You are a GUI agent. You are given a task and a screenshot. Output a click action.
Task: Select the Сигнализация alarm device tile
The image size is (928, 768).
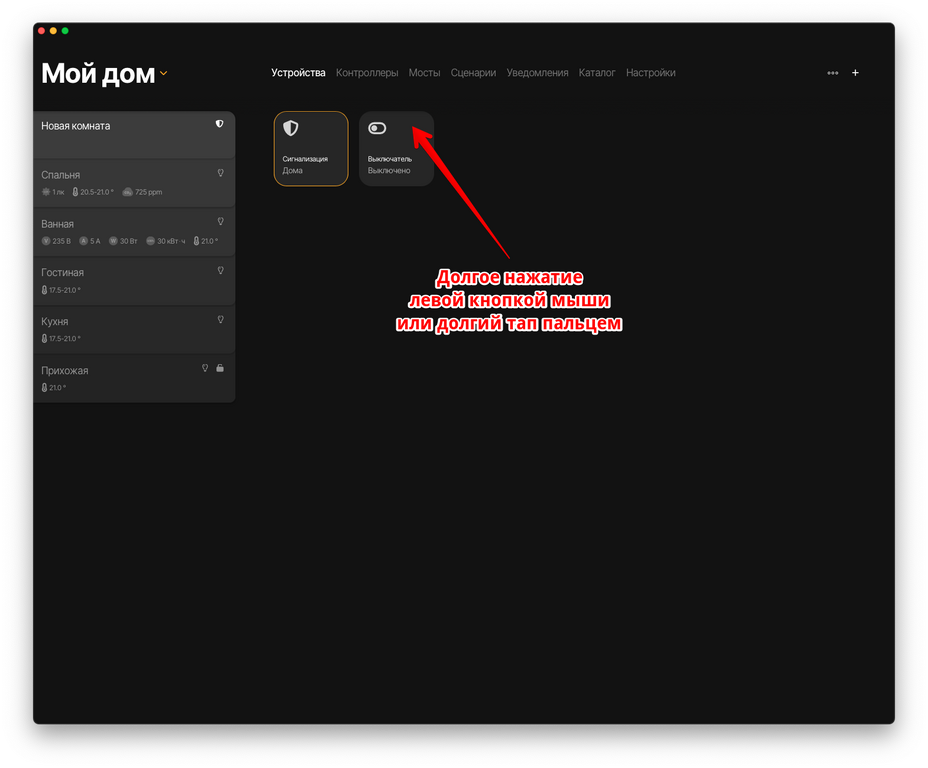pyautogui.click(x=311, y=148)
